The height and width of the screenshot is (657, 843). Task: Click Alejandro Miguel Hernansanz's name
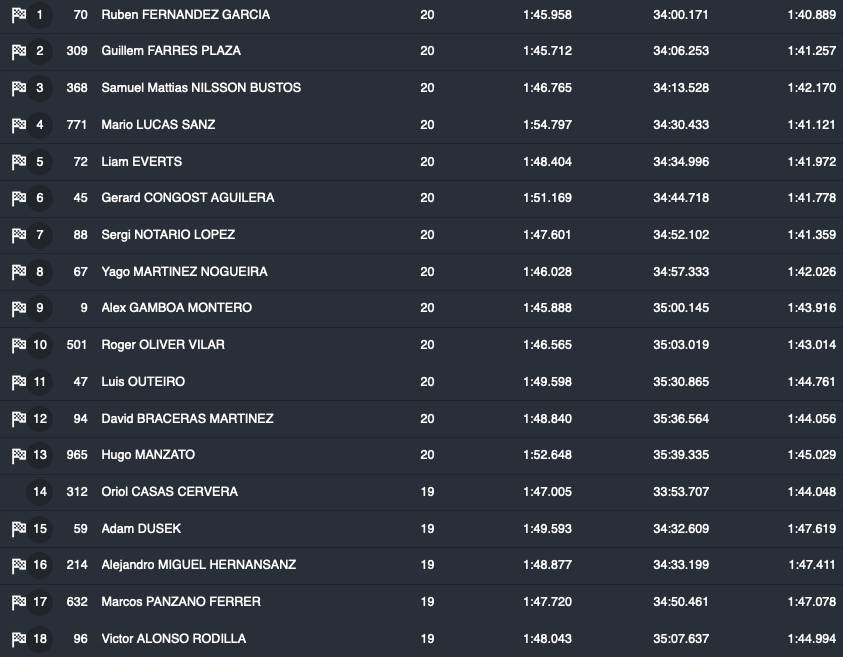coord(199,565)
